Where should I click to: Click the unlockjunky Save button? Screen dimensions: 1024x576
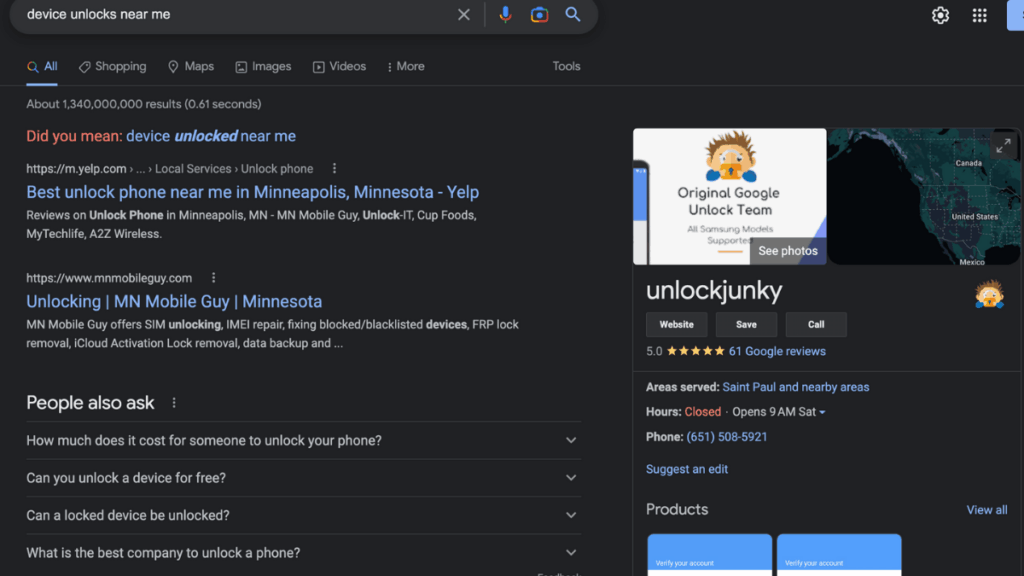[x=746, y=325]
